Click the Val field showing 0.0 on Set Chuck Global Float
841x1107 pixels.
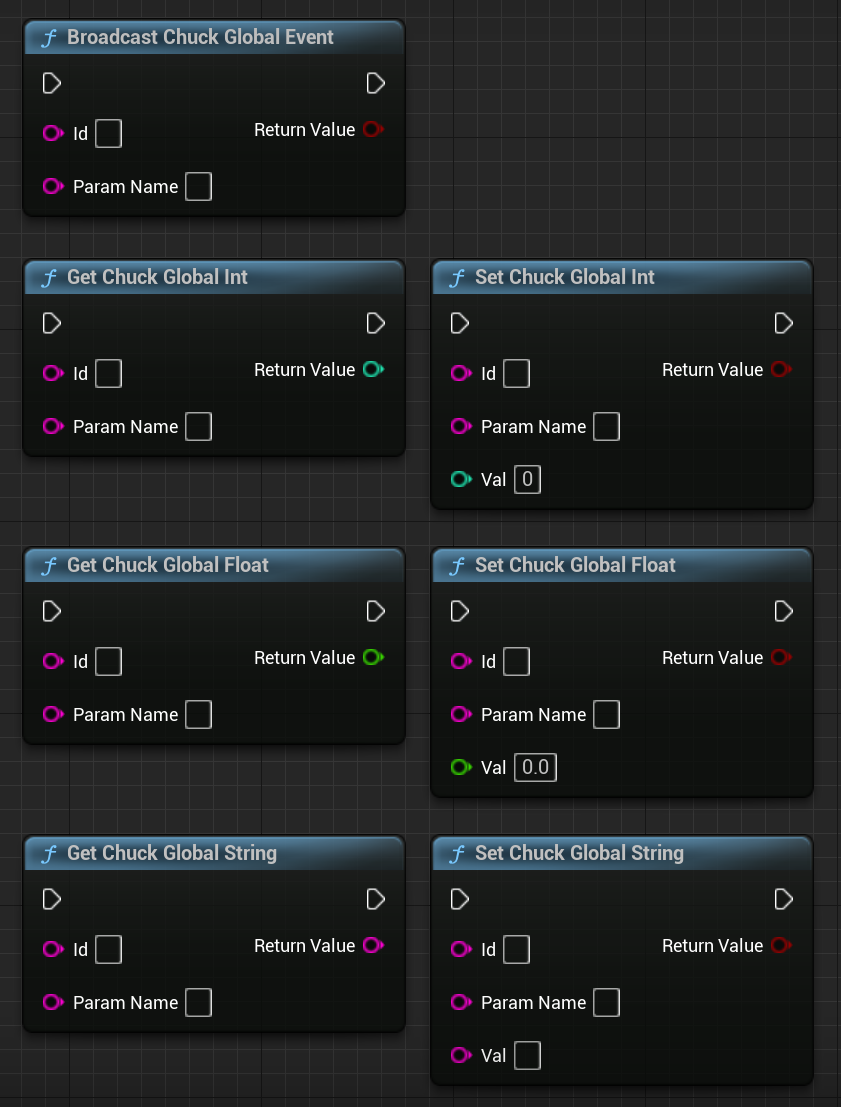[x=535, y=767]
